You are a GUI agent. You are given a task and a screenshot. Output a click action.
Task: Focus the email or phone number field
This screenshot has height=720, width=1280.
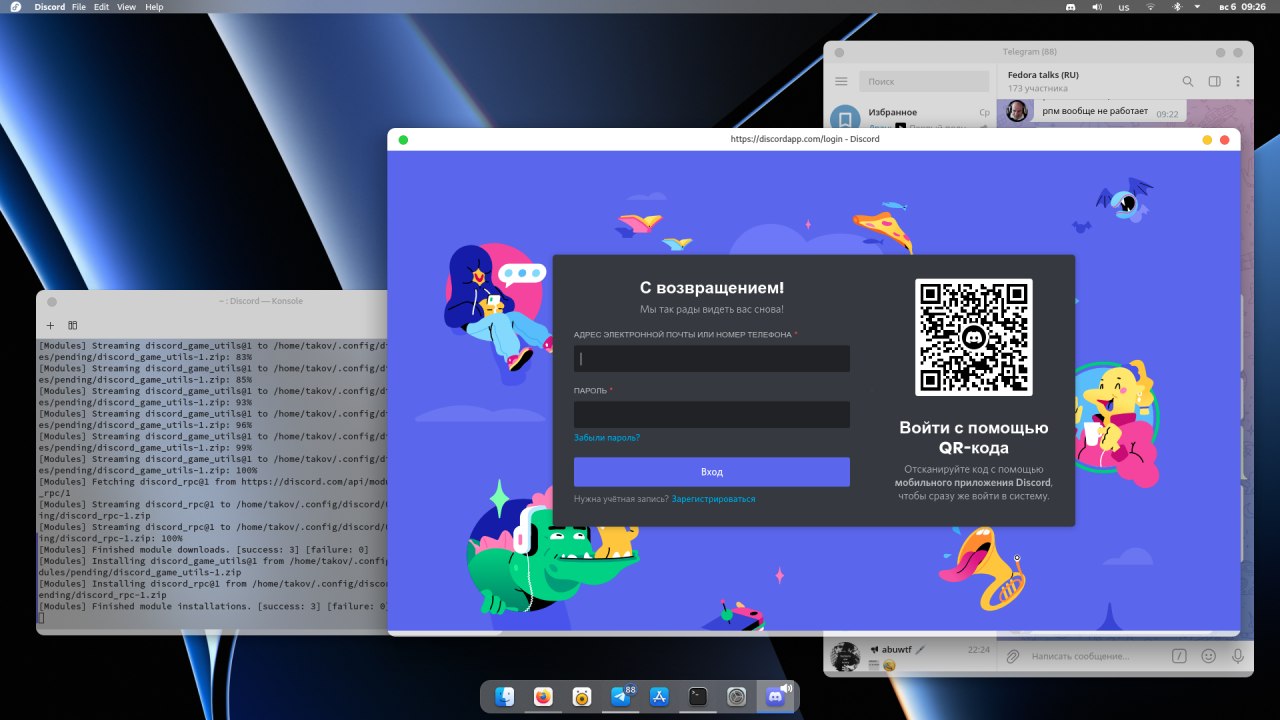pyautogui.click(x=712, y=359)
